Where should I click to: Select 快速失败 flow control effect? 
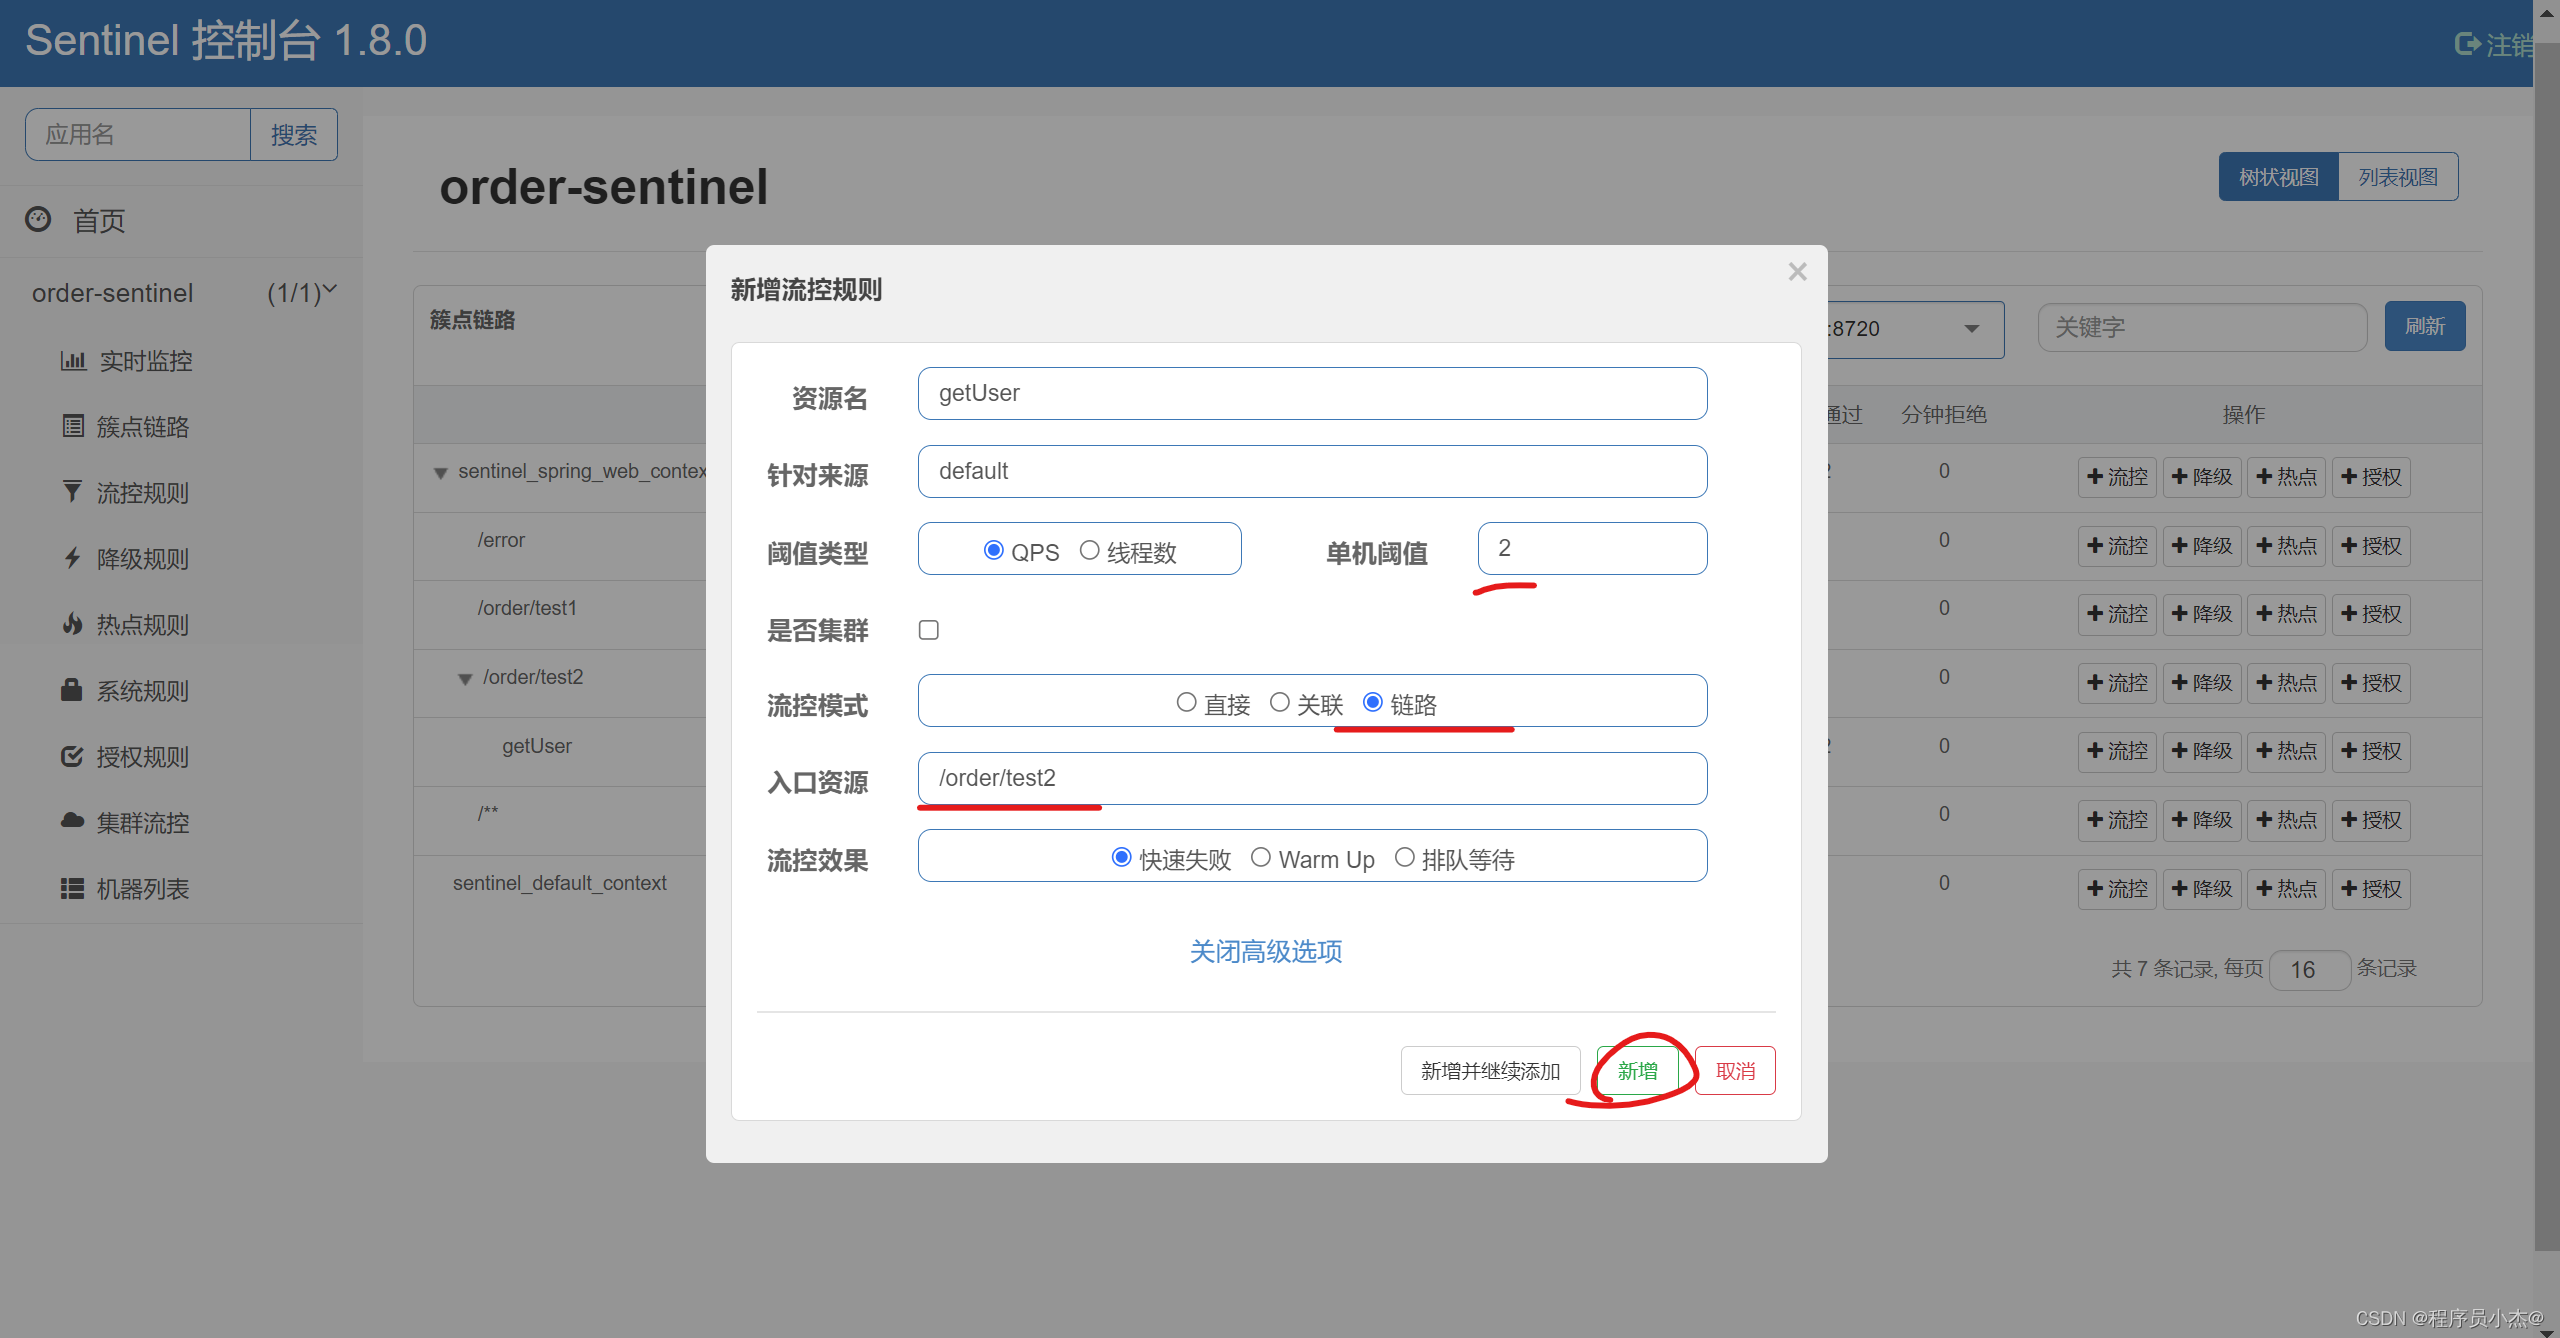(x=1121, y=857)
